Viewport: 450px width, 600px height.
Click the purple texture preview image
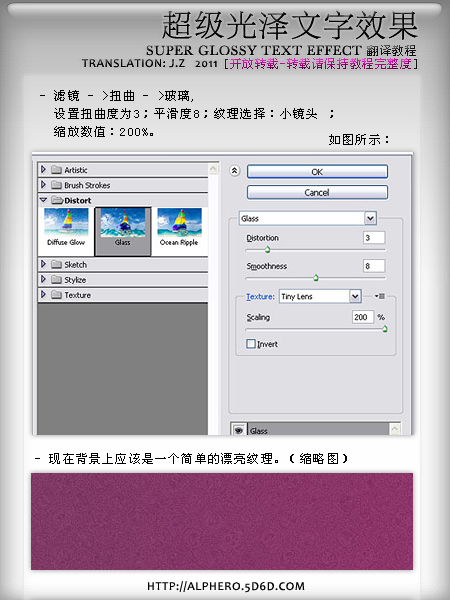(x=222, y=521)
